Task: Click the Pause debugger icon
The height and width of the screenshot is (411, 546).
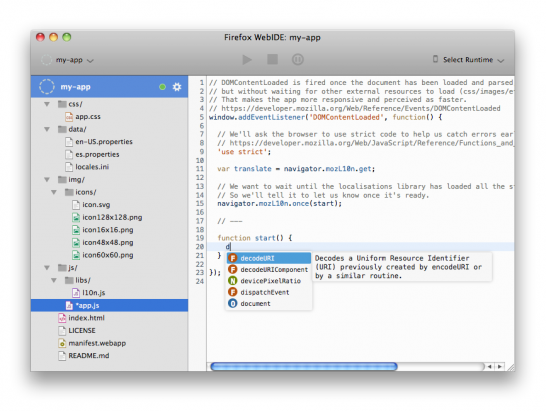Action: pos(297,60)
